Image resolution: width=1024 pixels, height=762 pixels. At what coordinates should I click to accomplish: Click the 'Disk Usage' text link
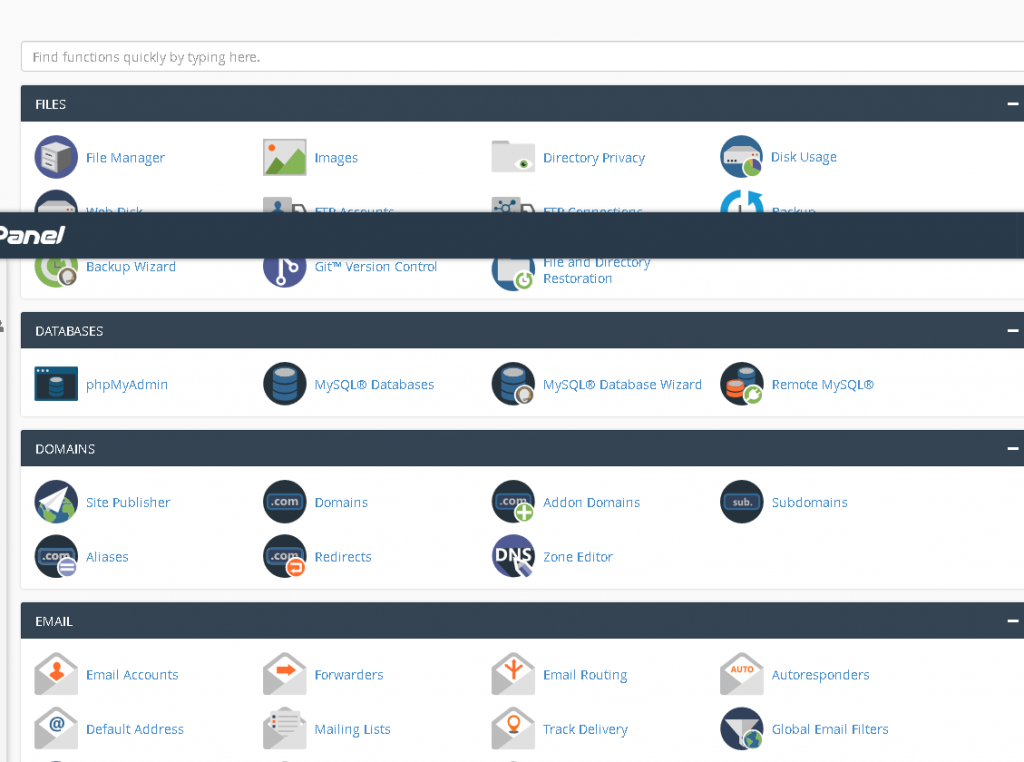(x=804, y=157)
